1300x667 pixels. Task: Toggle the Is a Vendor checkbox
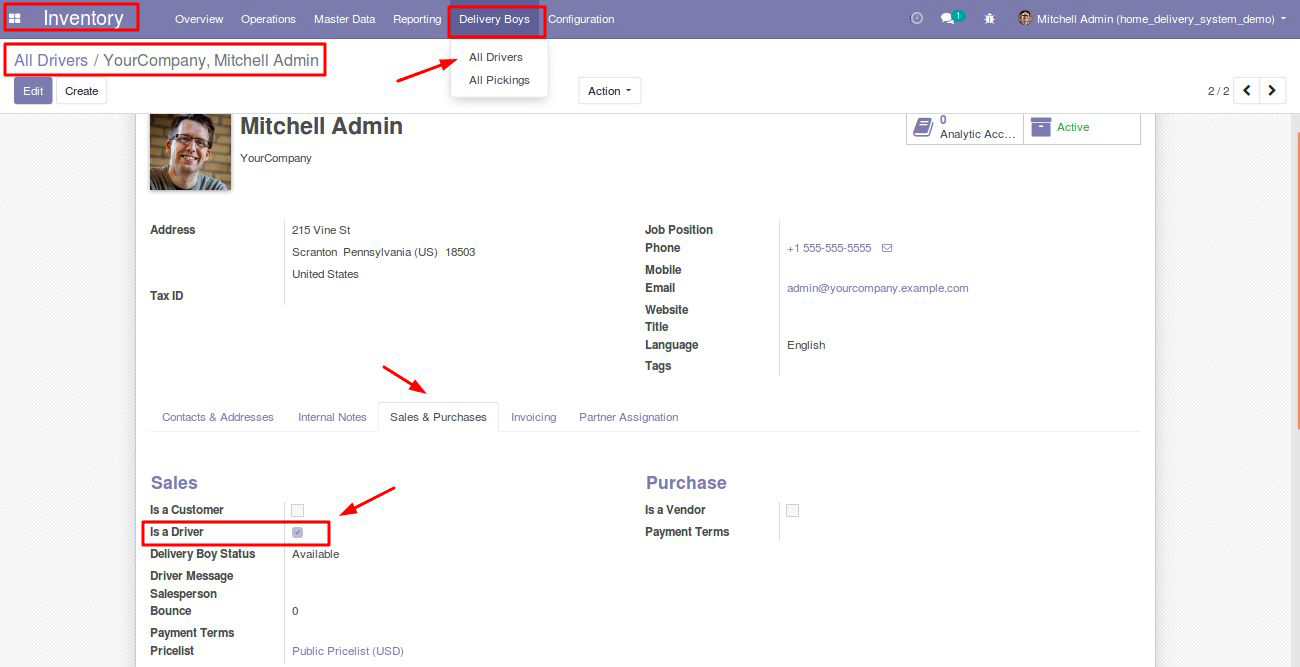(x=792, y=510)
